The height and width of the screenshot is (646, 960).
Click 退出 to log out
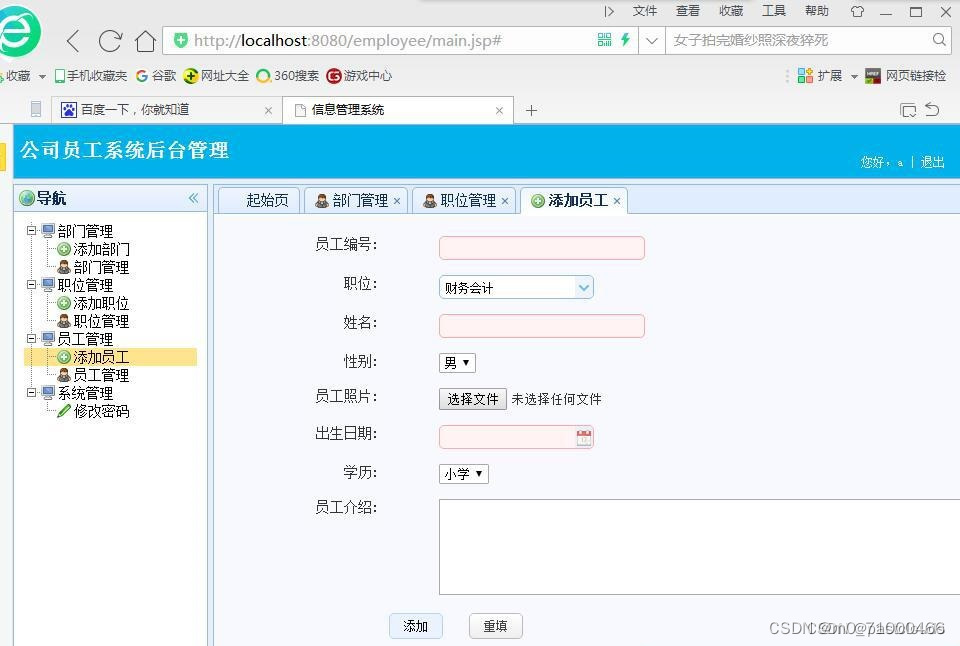coord(932,161)
